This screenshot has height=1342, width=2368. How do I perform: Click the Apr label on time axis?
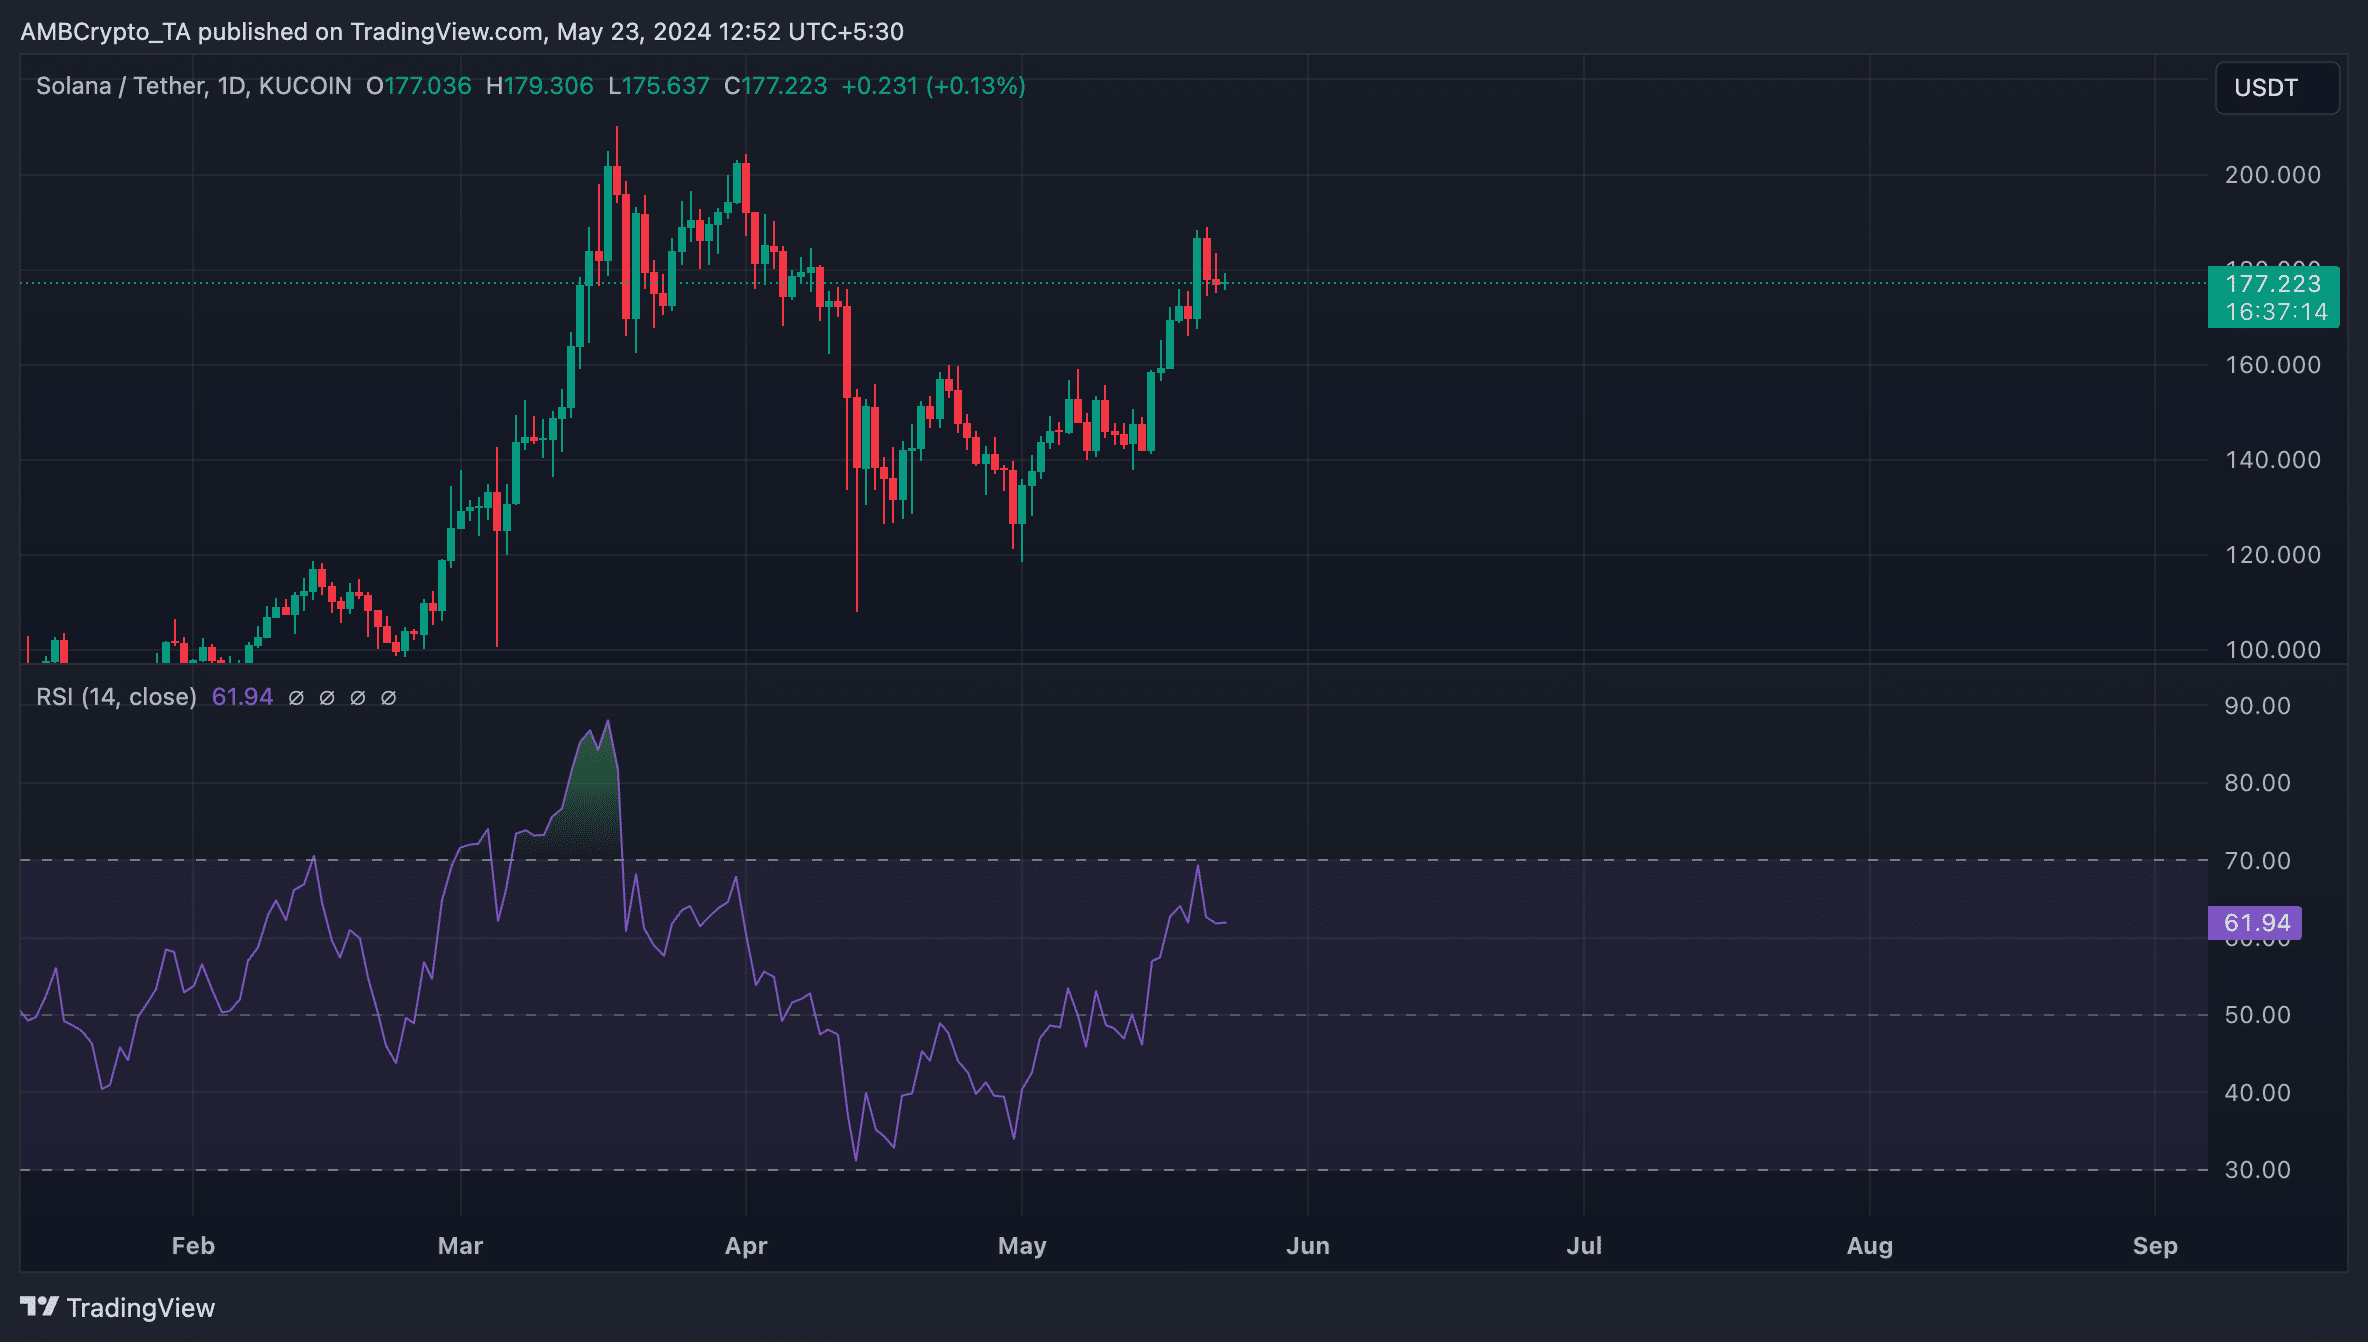(x=746, y=1246)
